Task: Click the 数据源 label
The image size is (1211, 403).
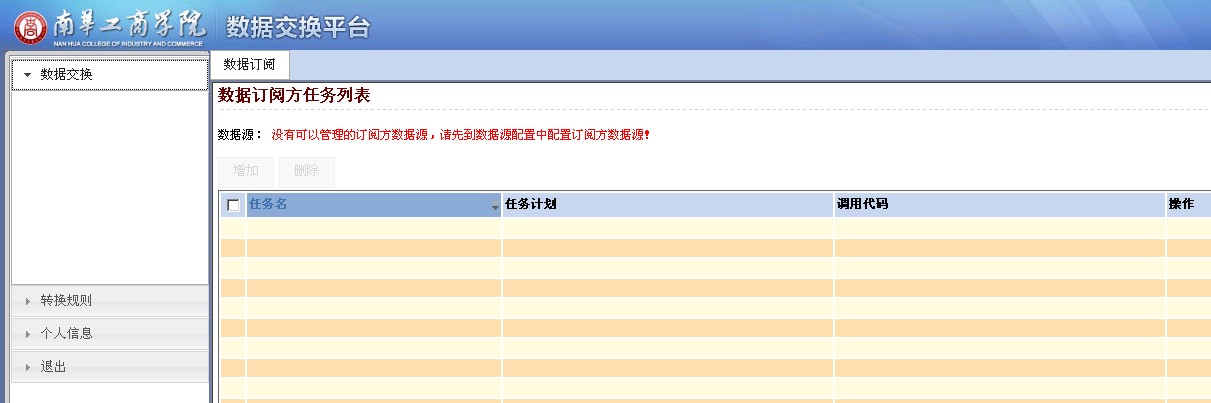Action: (x=239, y=134)
